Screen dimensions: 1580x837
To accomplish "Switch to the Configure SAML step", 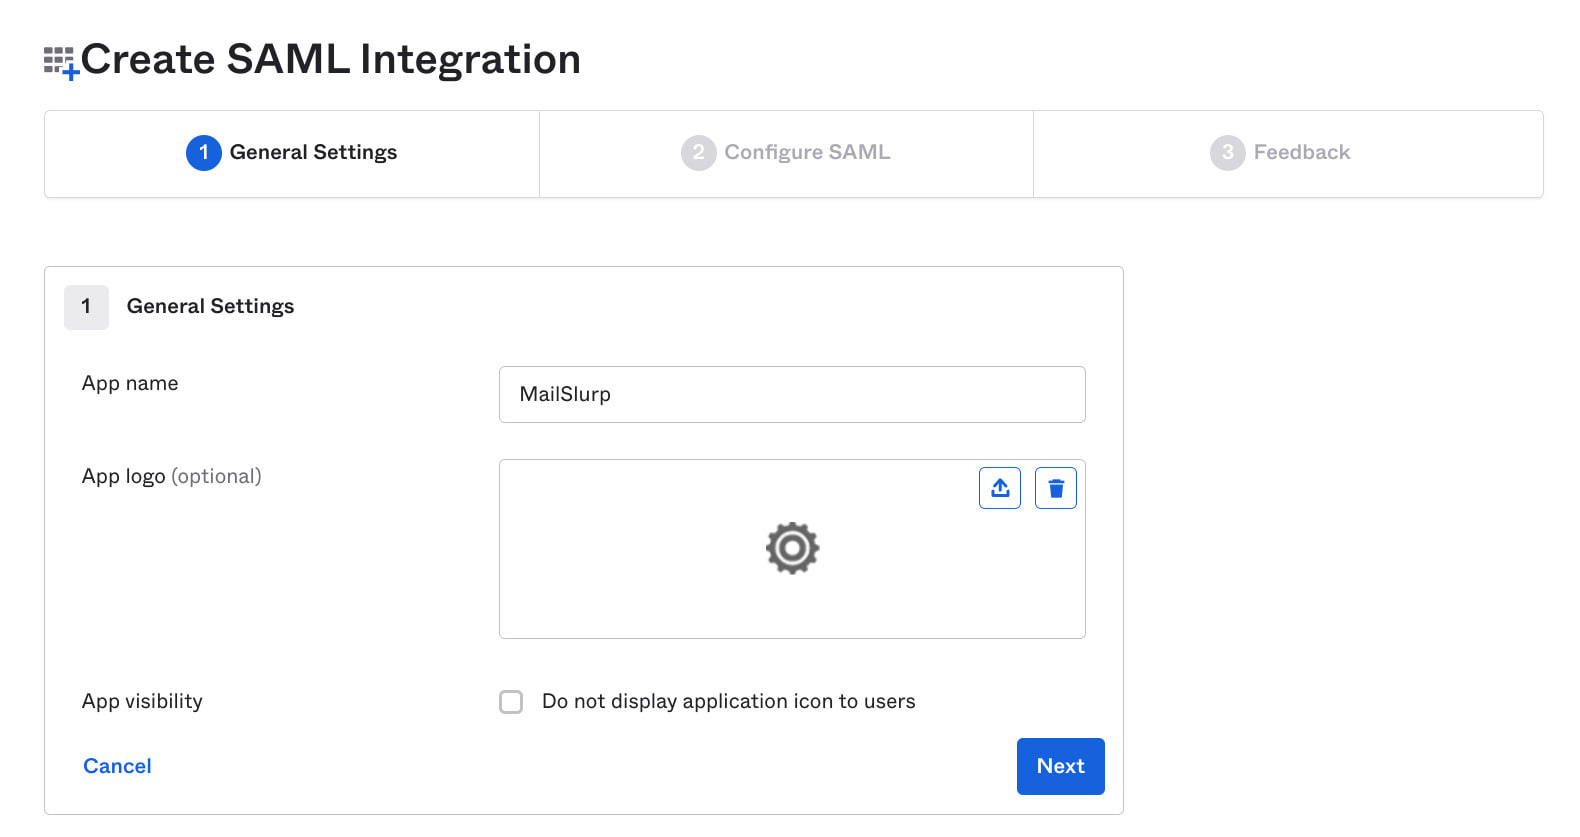I will click(x=806, y=153).
